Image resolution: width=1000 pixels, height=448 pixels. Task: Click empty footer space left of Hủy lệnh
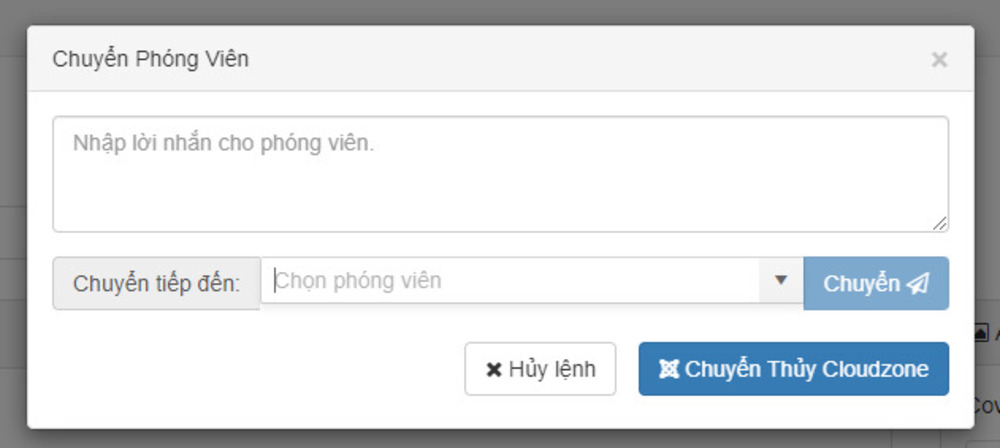click(250, 369)
